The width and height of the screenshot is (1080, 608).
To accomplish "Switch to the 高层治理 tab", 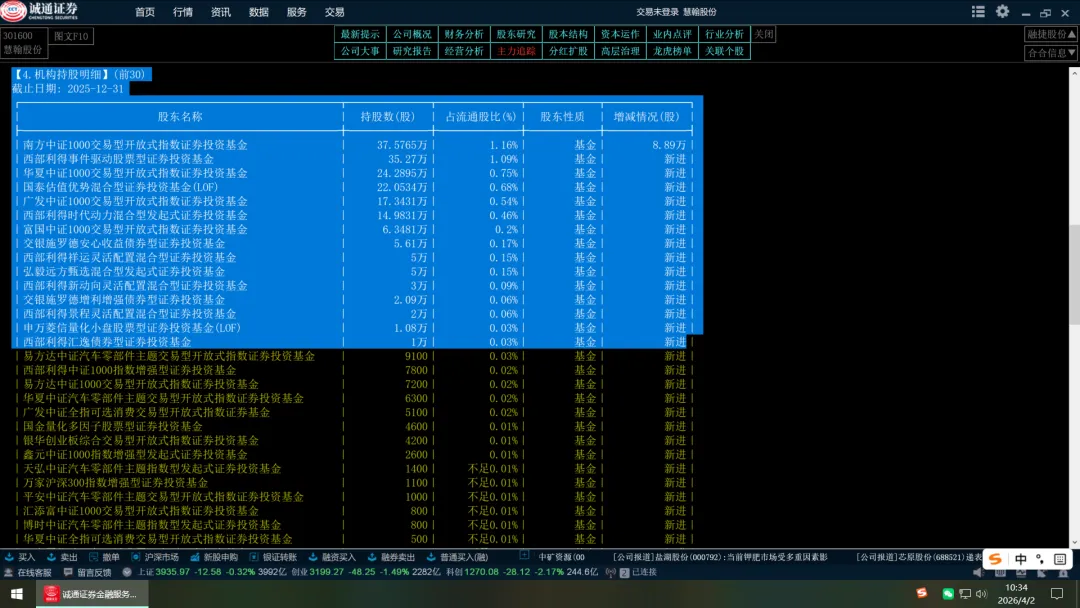I will [620, 51].
